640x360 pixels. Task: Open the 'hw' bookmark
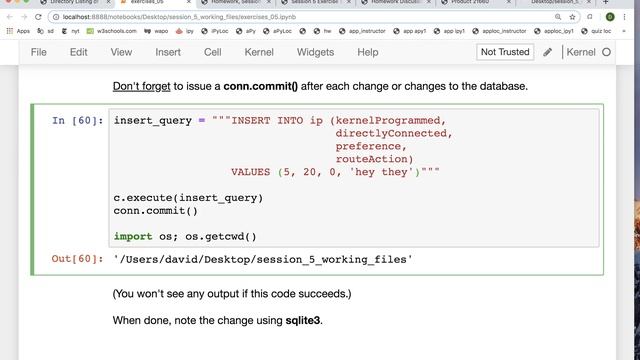[322, 31]
